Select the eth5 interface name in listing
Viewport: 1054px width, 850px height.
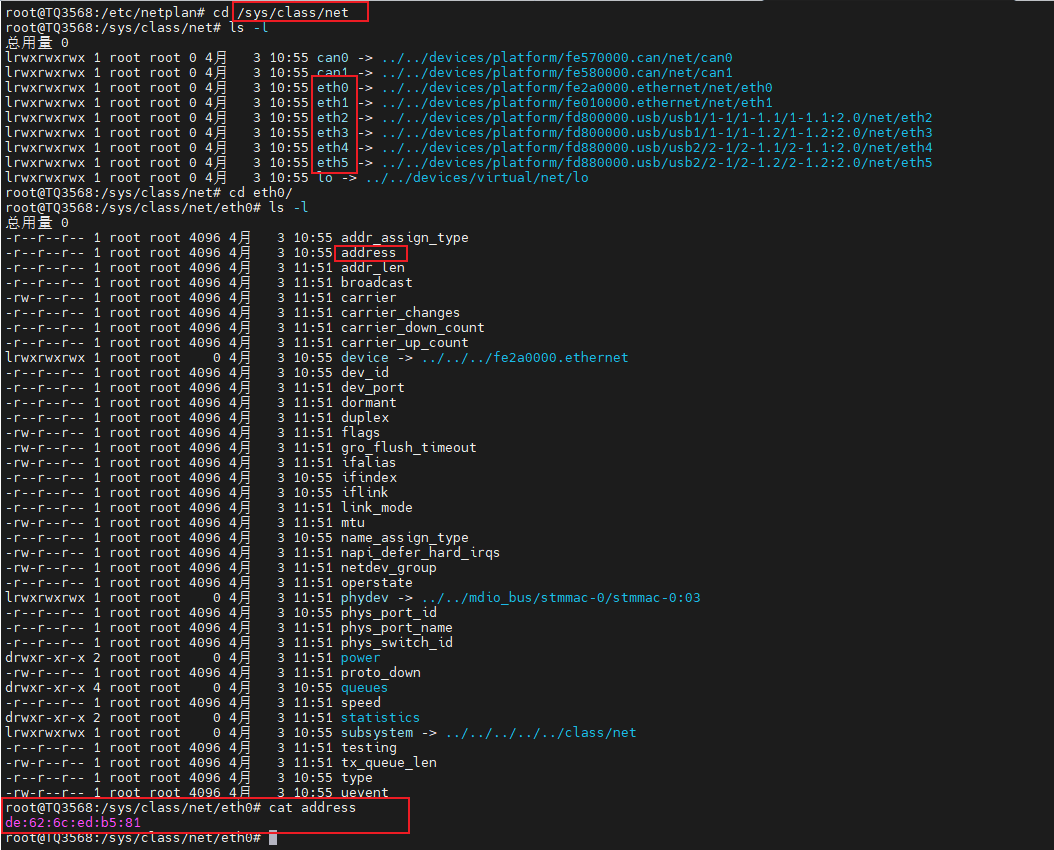coord(333,163)
